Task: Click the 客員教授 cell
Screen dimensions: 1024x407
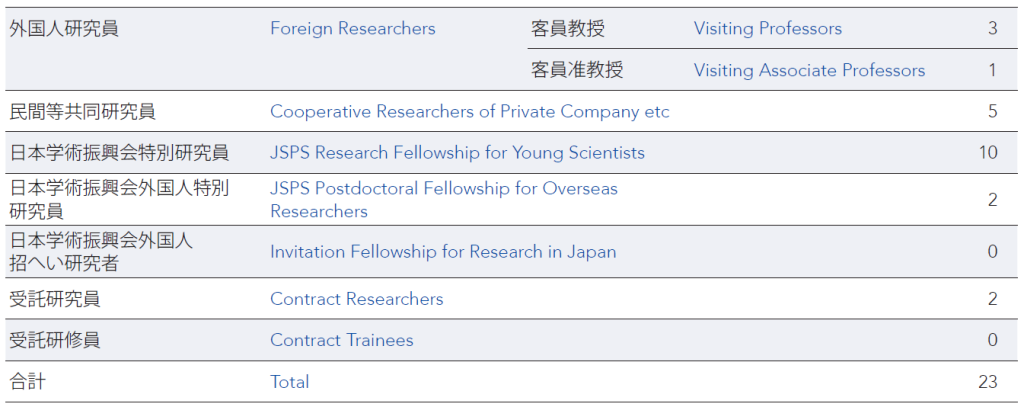Action: [568, 29]
